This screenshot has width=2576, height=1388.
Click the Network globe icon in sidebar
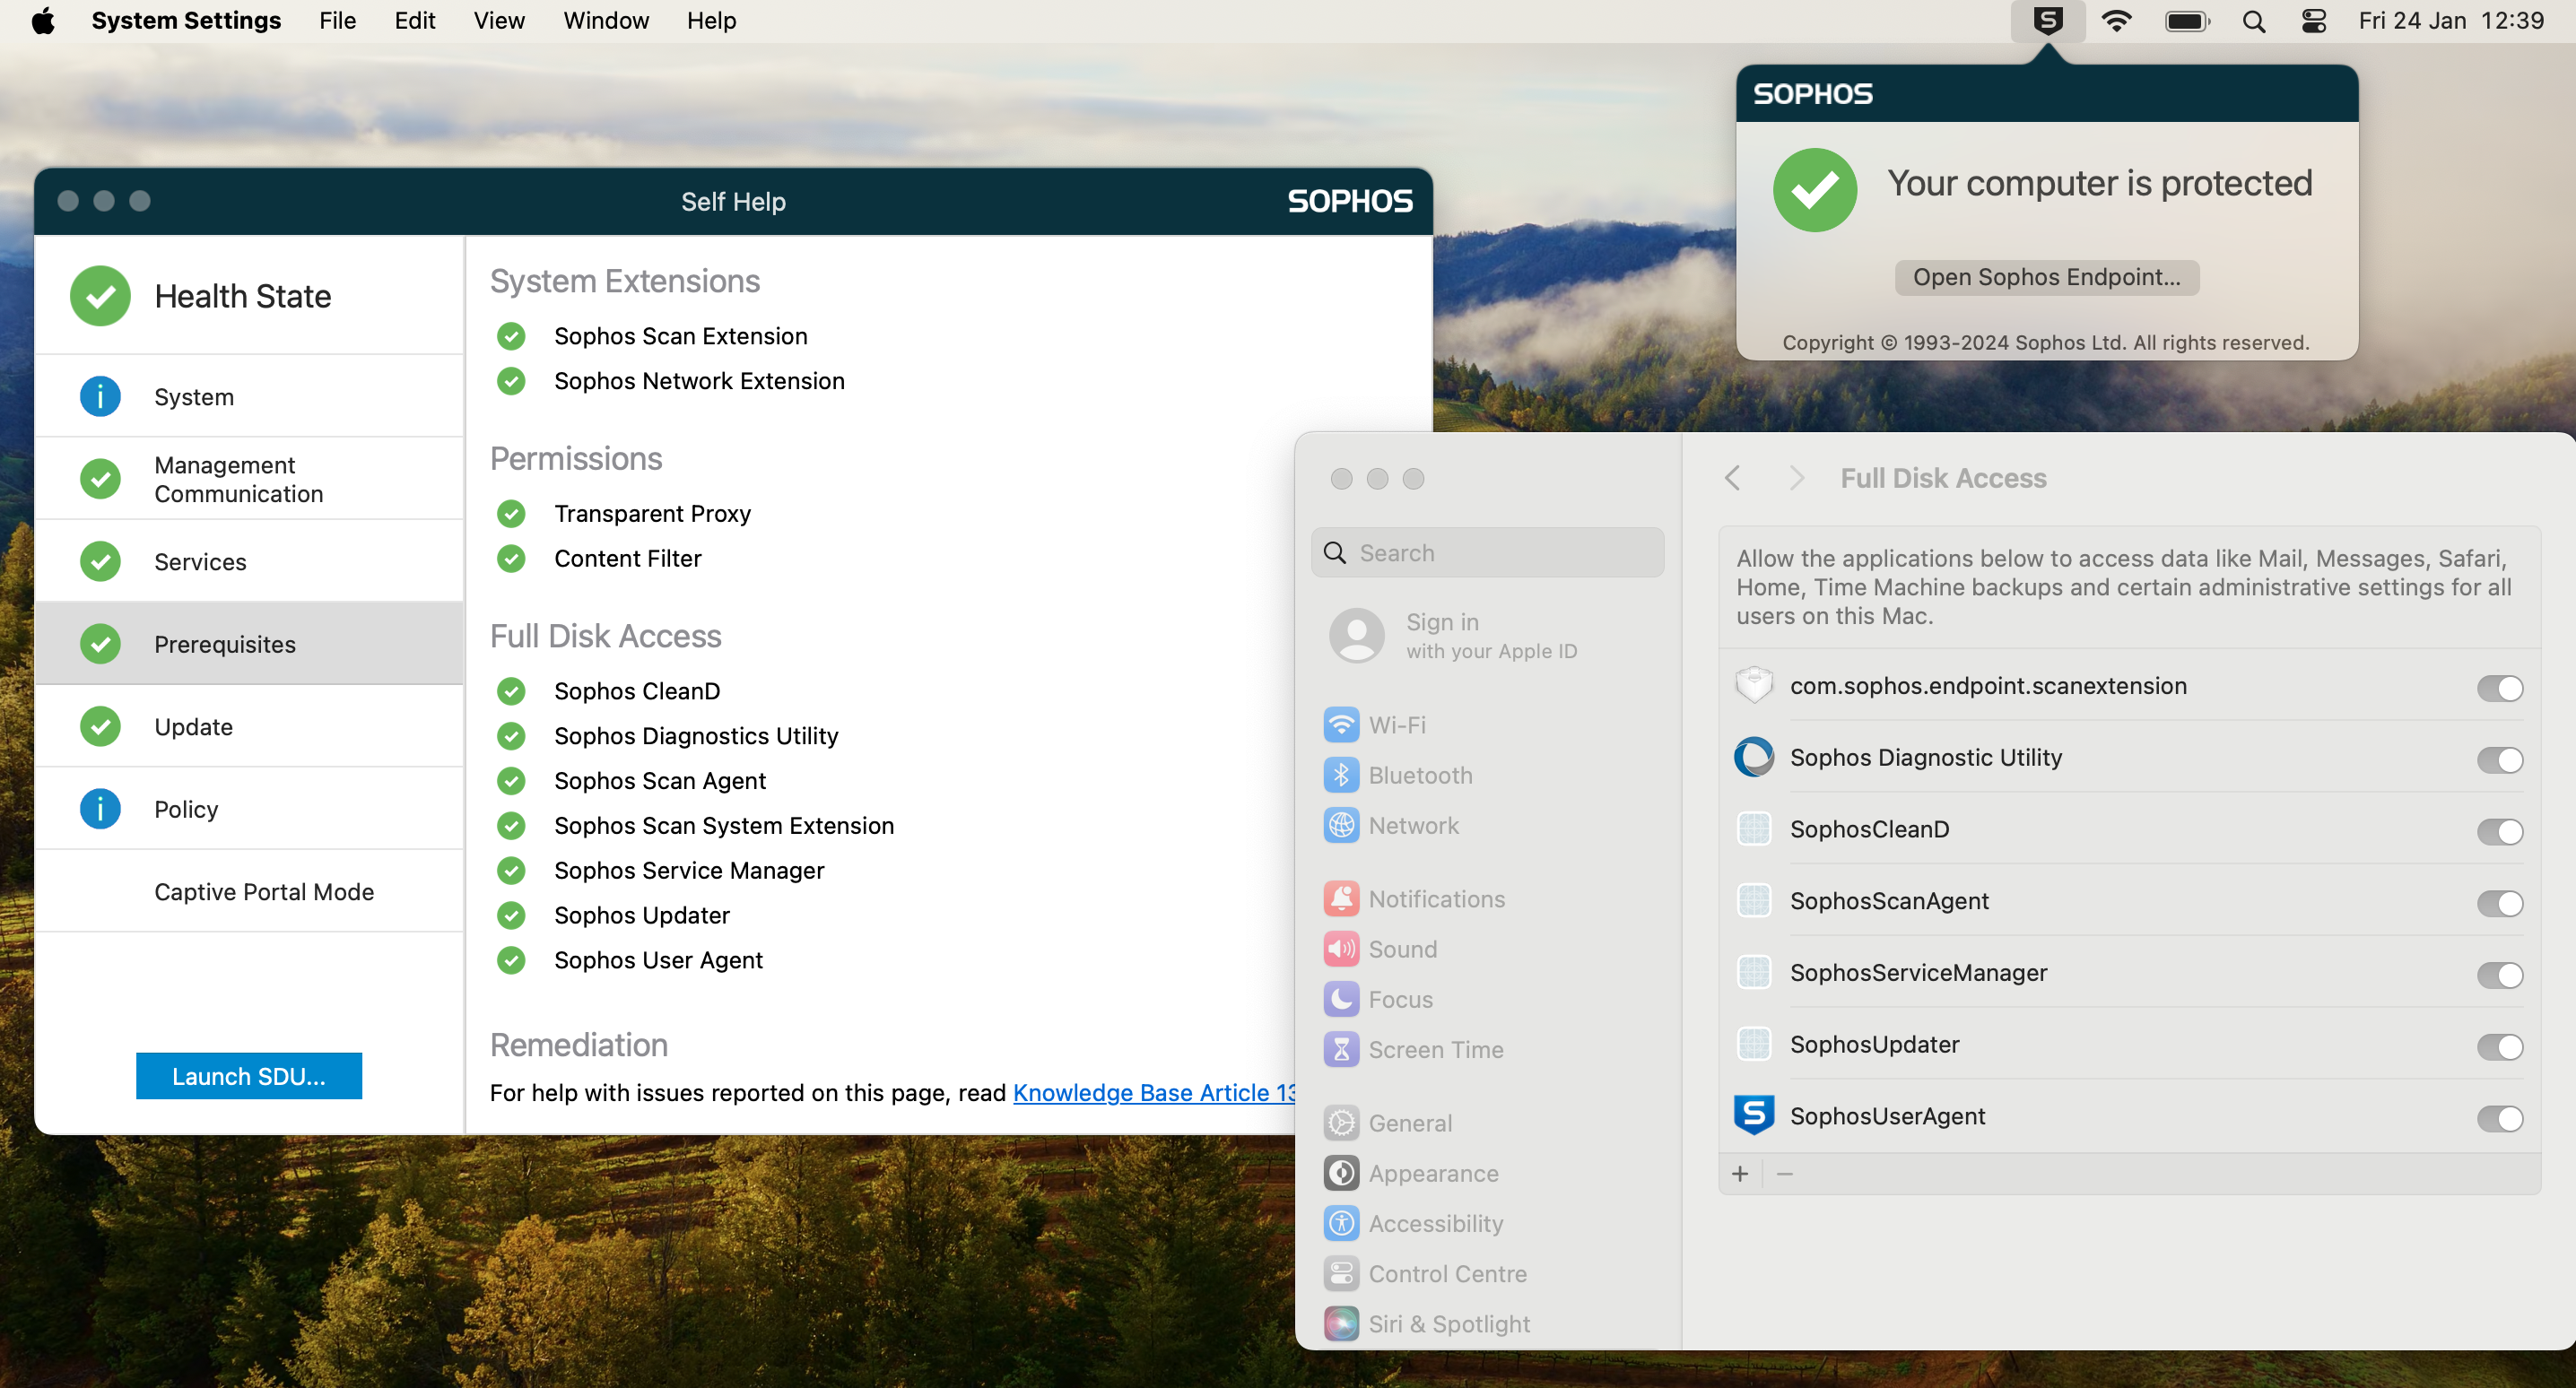click(1341, 825)
